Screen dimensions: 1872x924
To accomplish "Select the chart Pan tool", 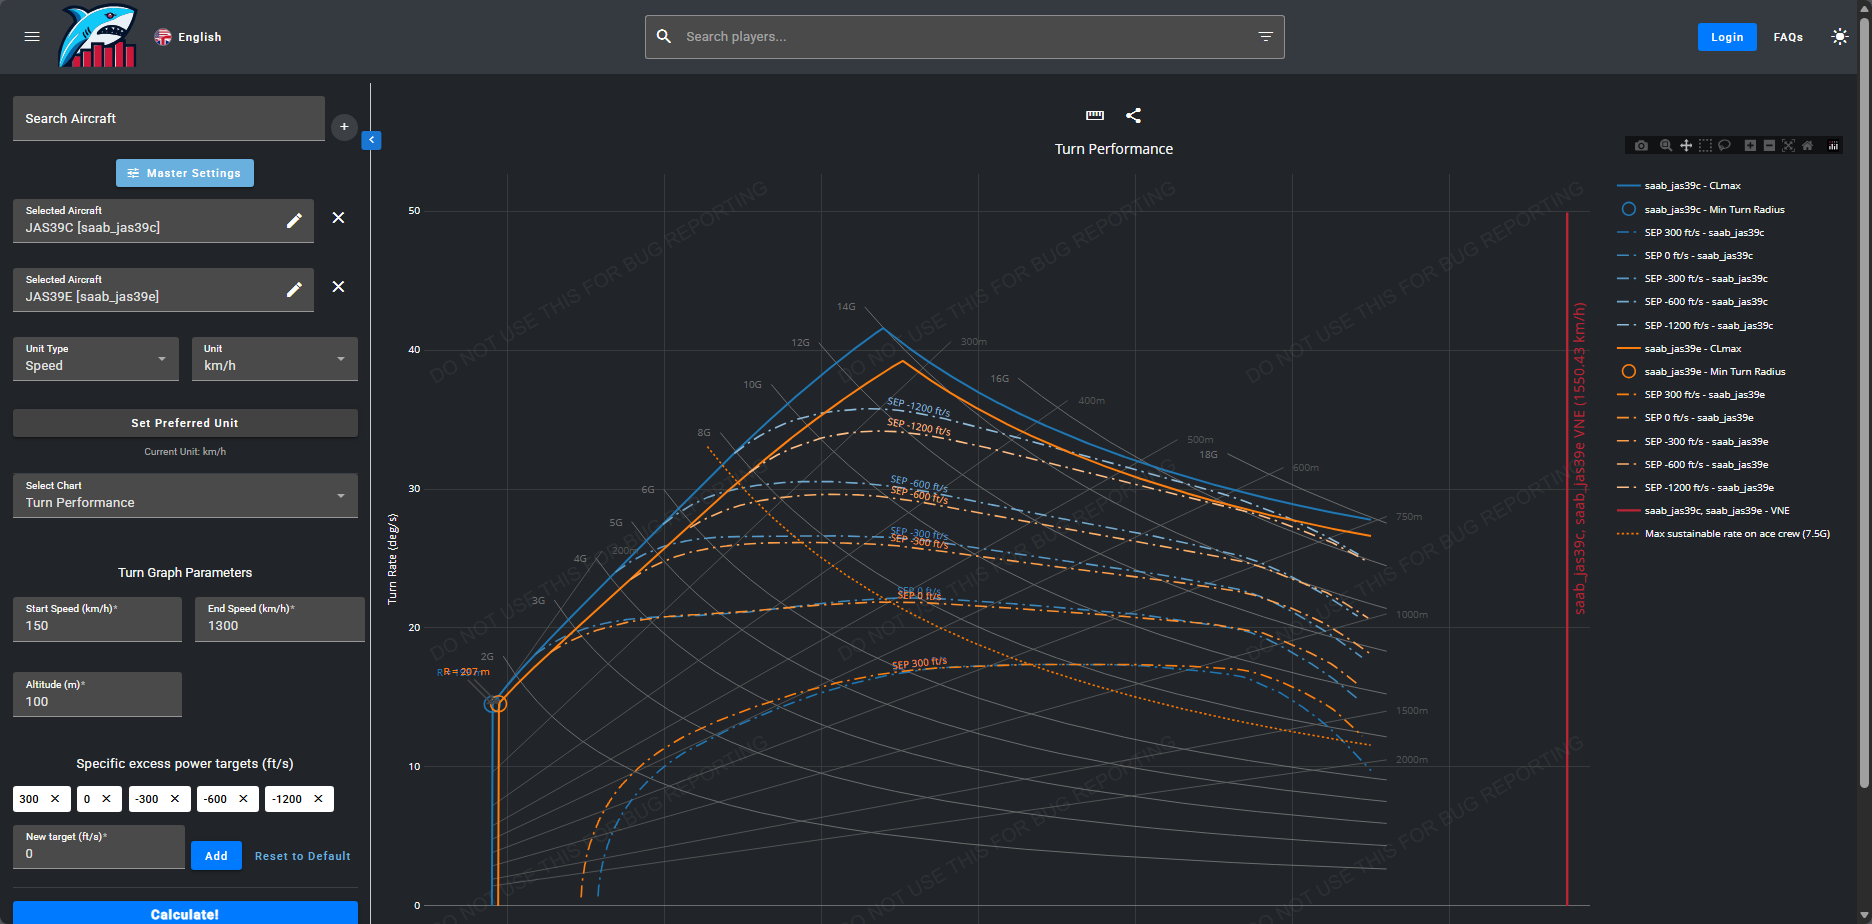I will click(x=1686, y=146).
